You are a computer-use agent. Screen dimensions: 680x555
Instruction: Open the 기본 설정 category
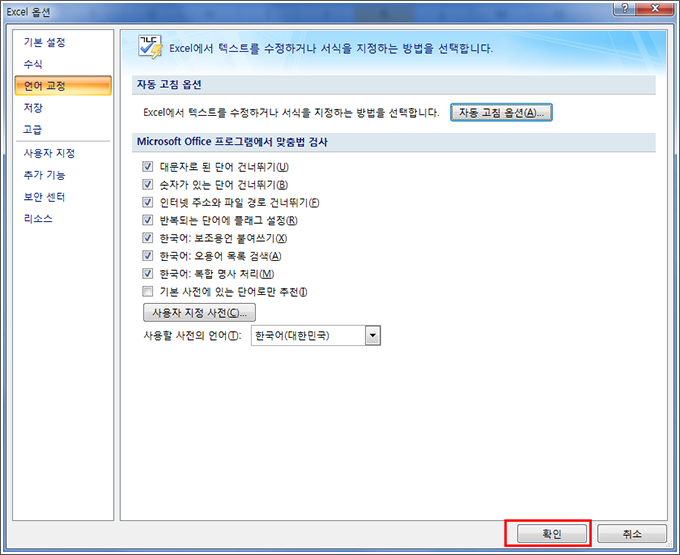tap(44, 42)
